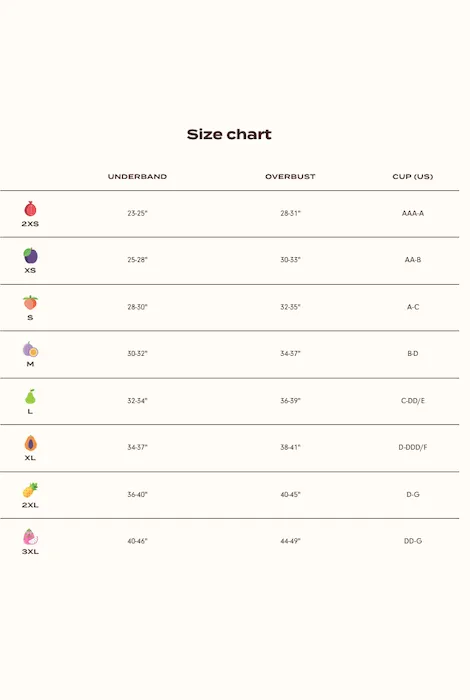
Task: Click the C-DD/E cup value
Action: tap(413, 401)
